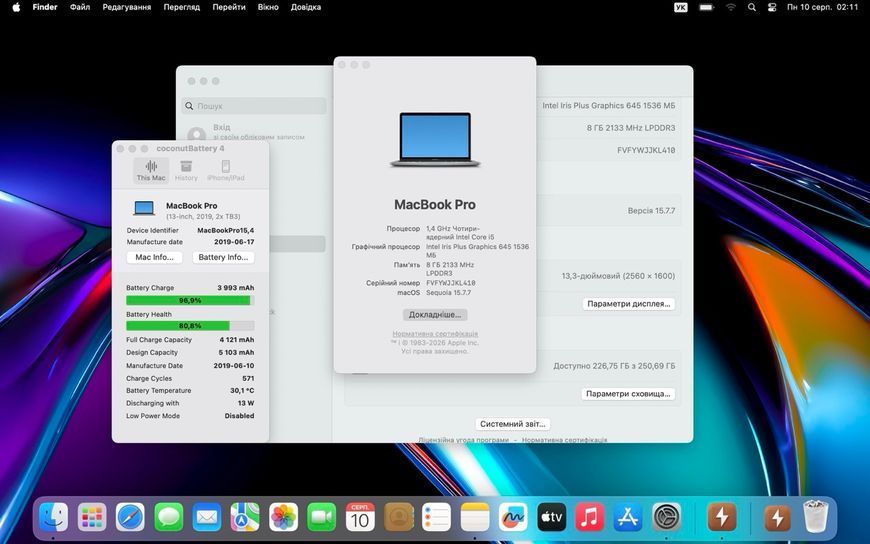The image size is (870, 544).
Task: Switch to iPhone/iPad tab in coconutBattery
Action: coord(226,171)
